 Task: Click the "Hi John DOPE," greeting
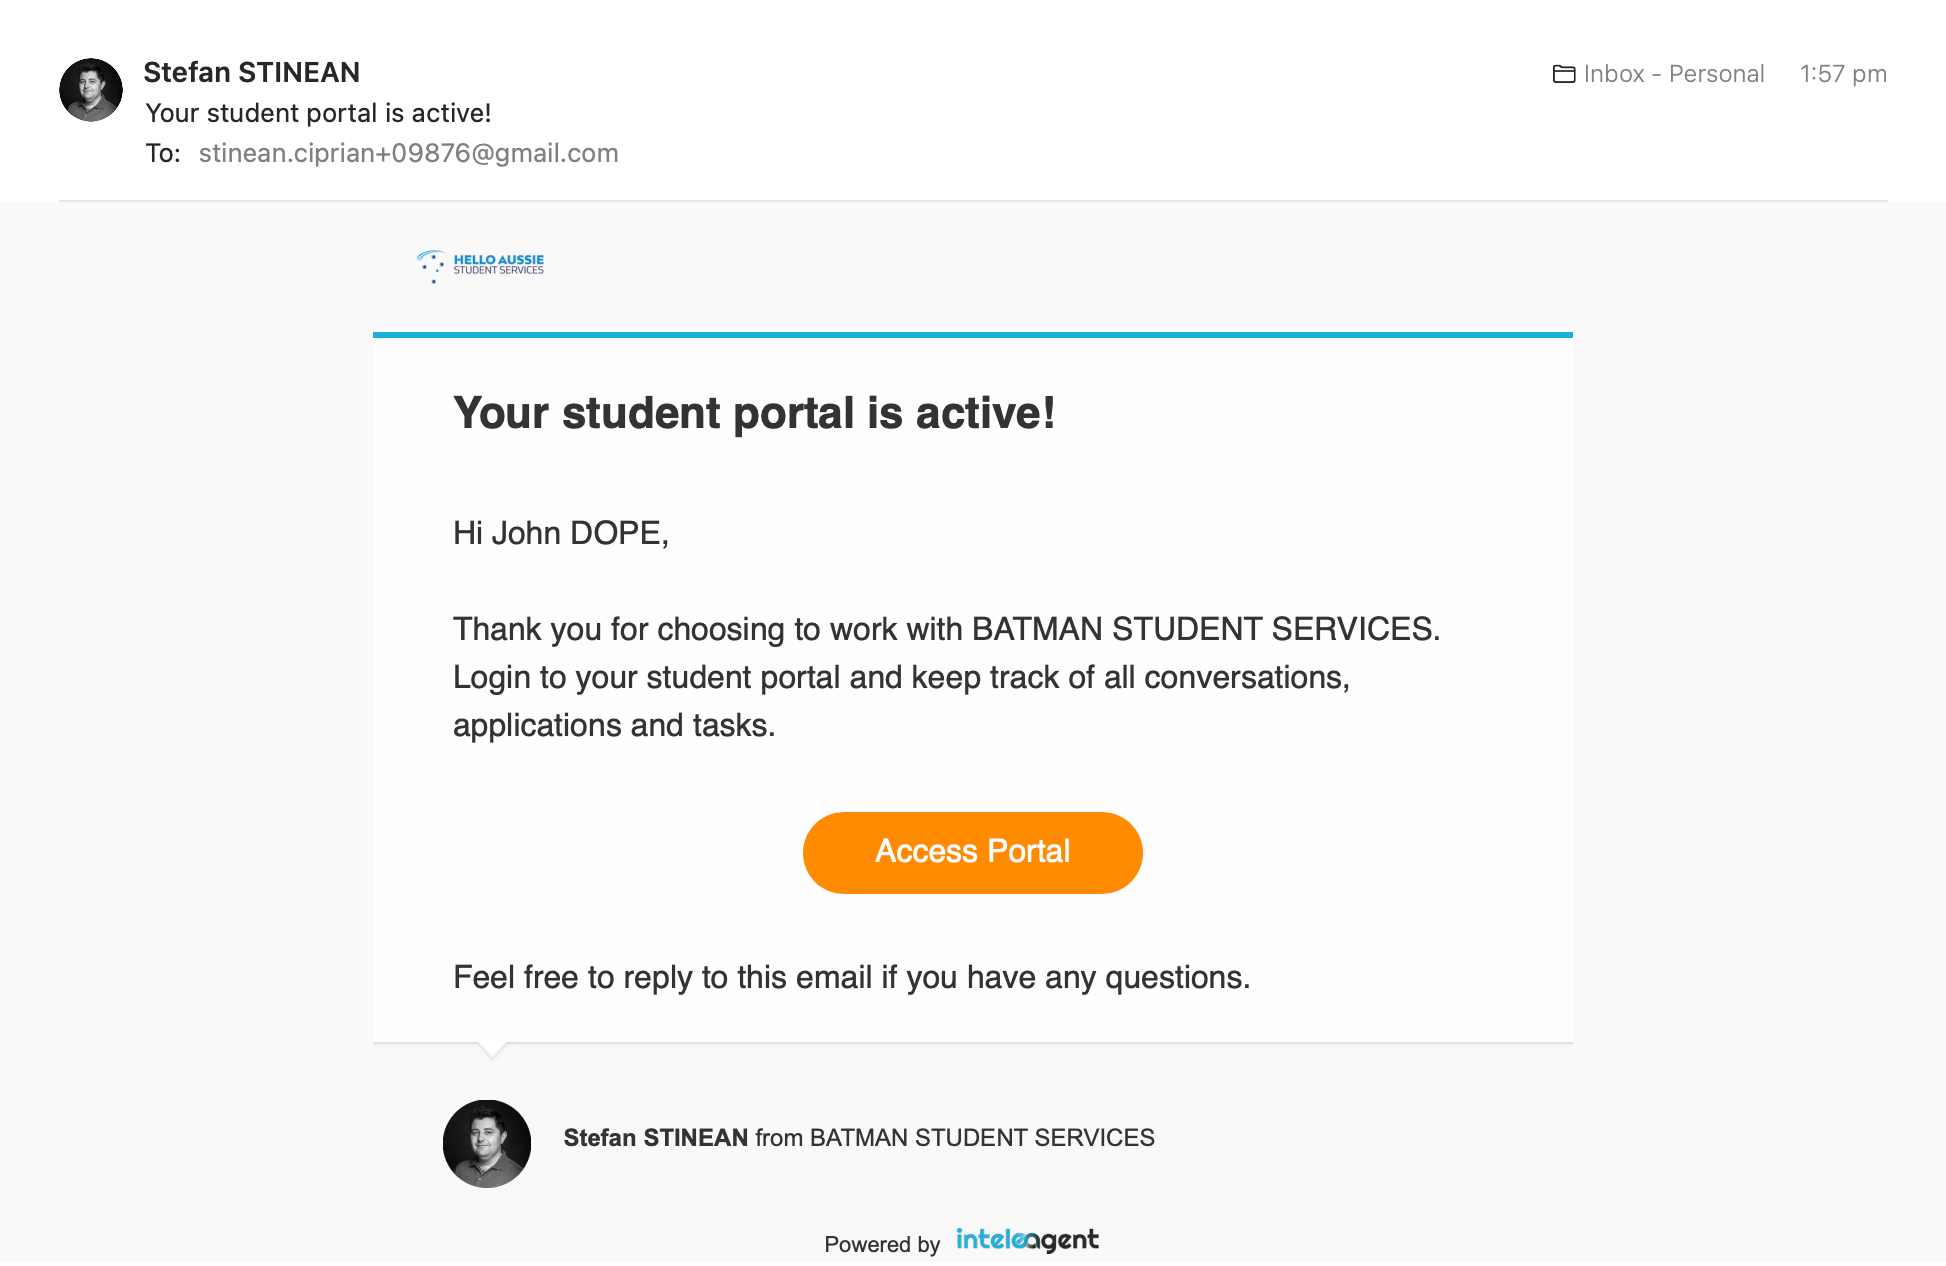tap(560, 533)
